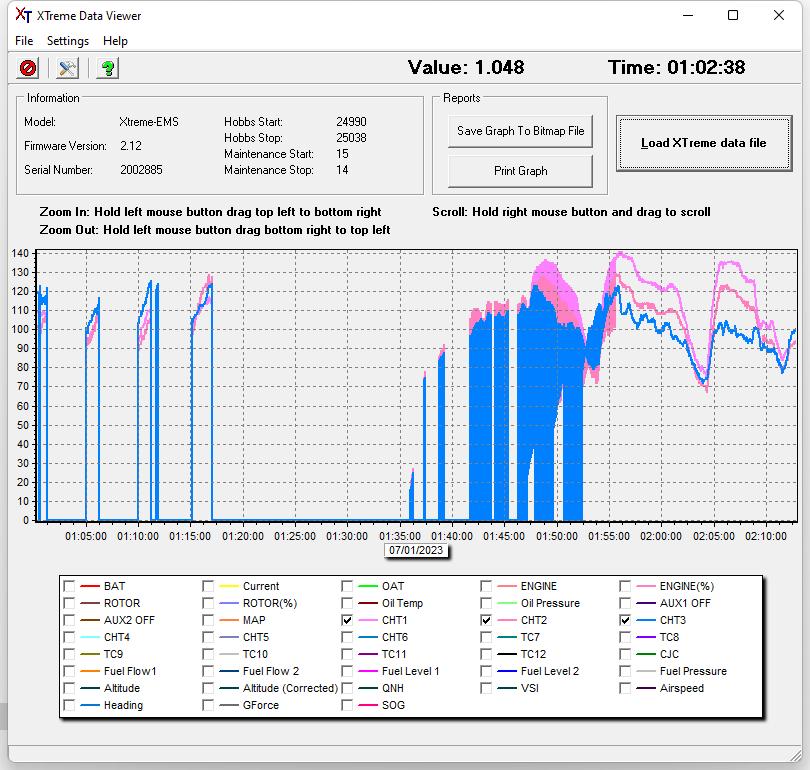Click the window resize grip corner
Viewport: 810px width, 770px height.
796,756
